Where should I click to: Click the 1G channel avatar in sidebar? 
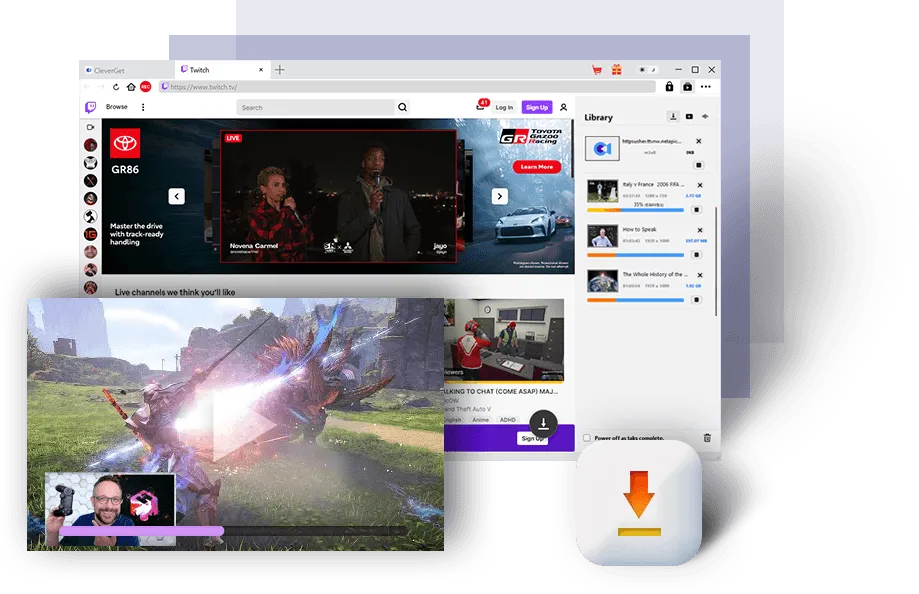[90, 234]
